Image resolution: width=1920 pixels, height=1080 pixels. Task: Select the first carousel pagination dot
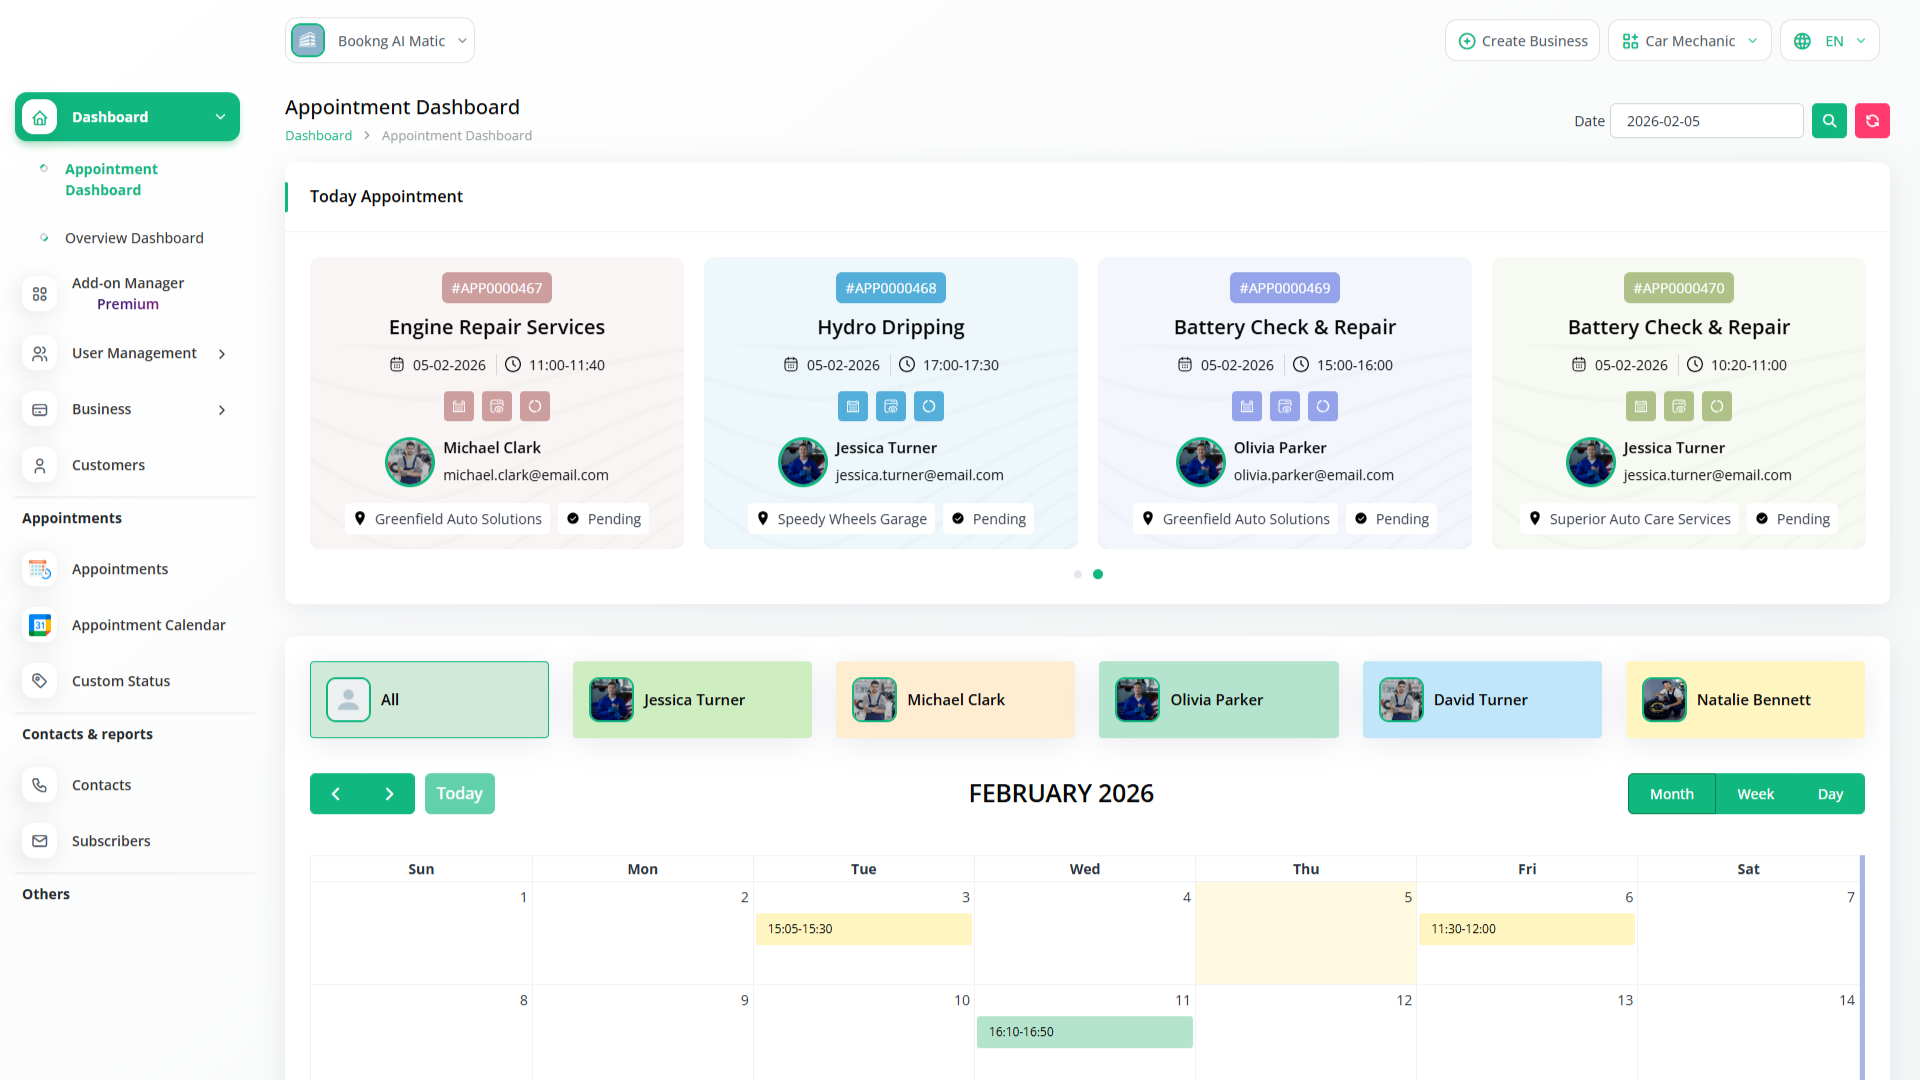(x=1077, y=574)
